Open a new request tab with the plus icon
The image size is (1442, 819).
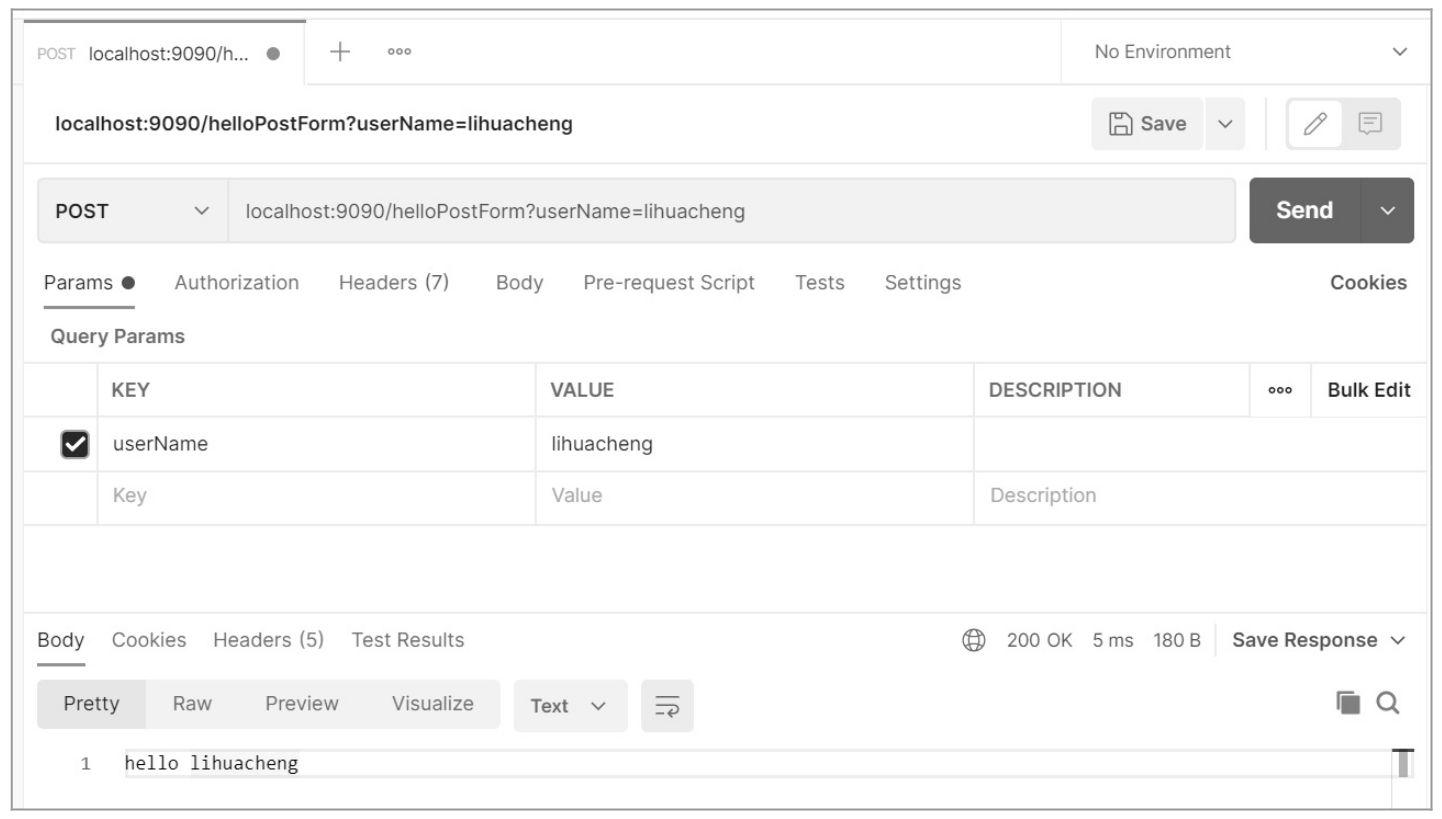pyautogui.click(x=338, y=50)
